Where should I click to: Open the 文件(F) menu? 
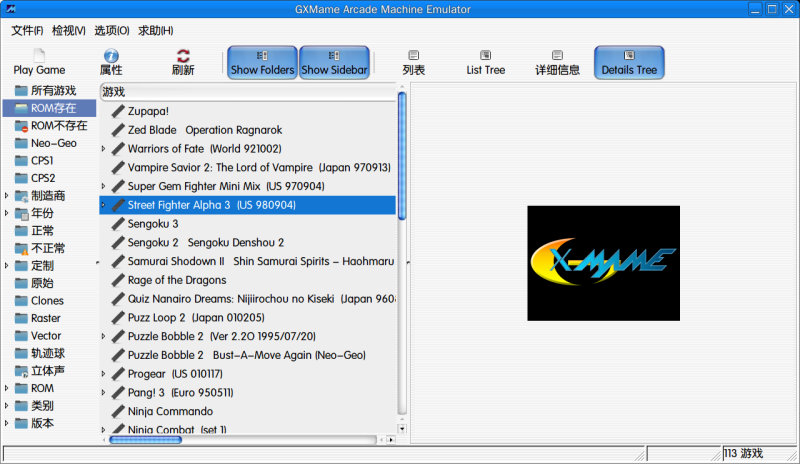point(27,31)
